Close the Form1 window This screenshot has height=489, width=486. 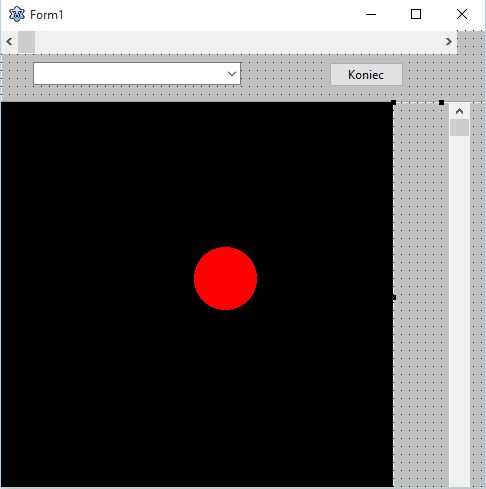pos(462,14)
